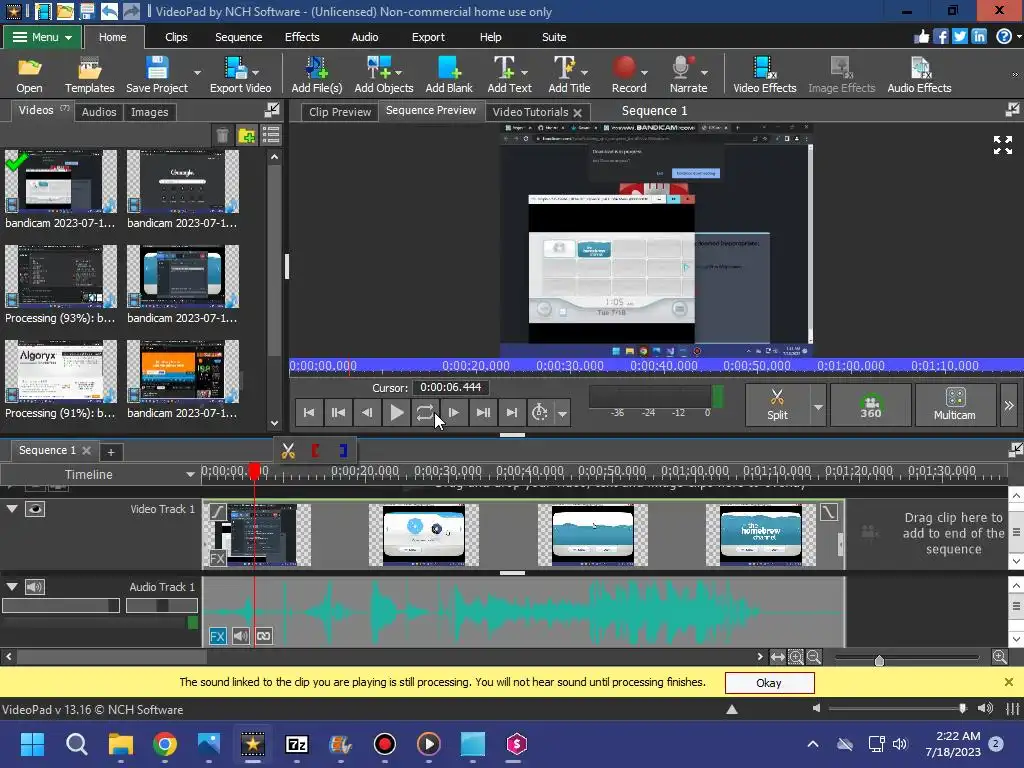Toggle loop playback
The width and height of the screenshot is (1024, 768).
[x=424, y=413]
